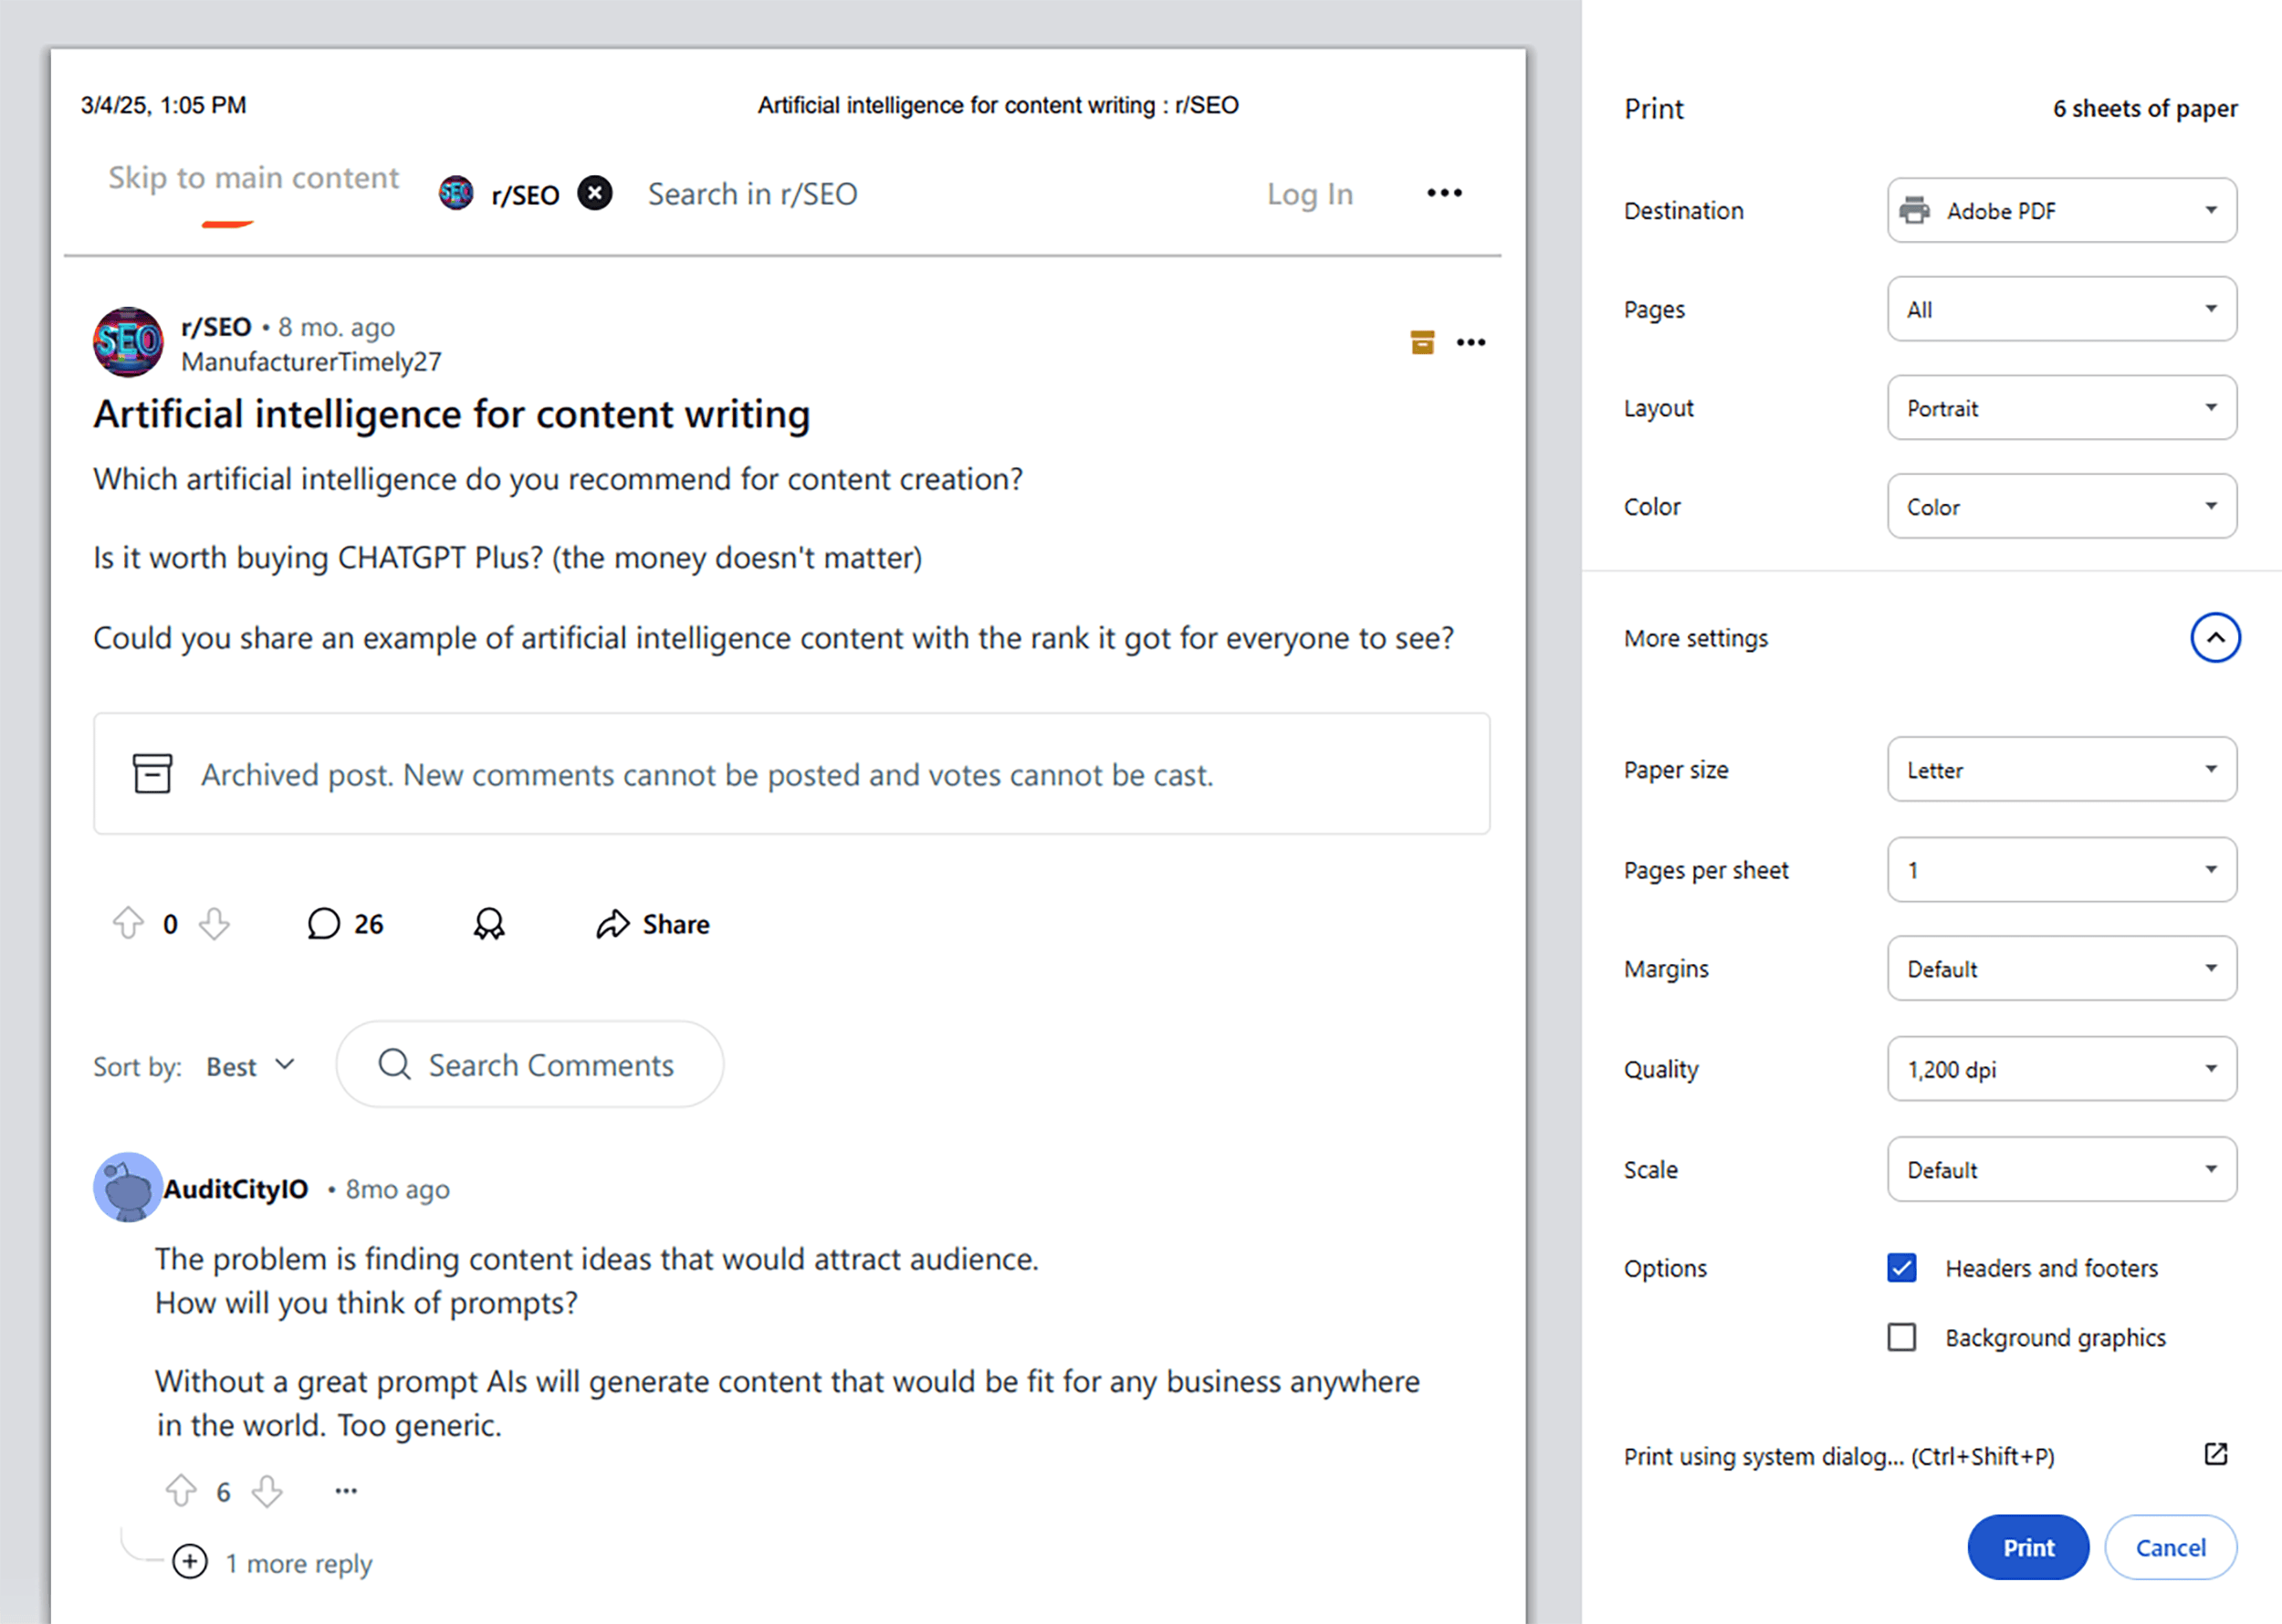Image resolution: width=2282 pixels, height=1624 pixels.
Task: Open the Color print option selector
Action: point(2061,506)
